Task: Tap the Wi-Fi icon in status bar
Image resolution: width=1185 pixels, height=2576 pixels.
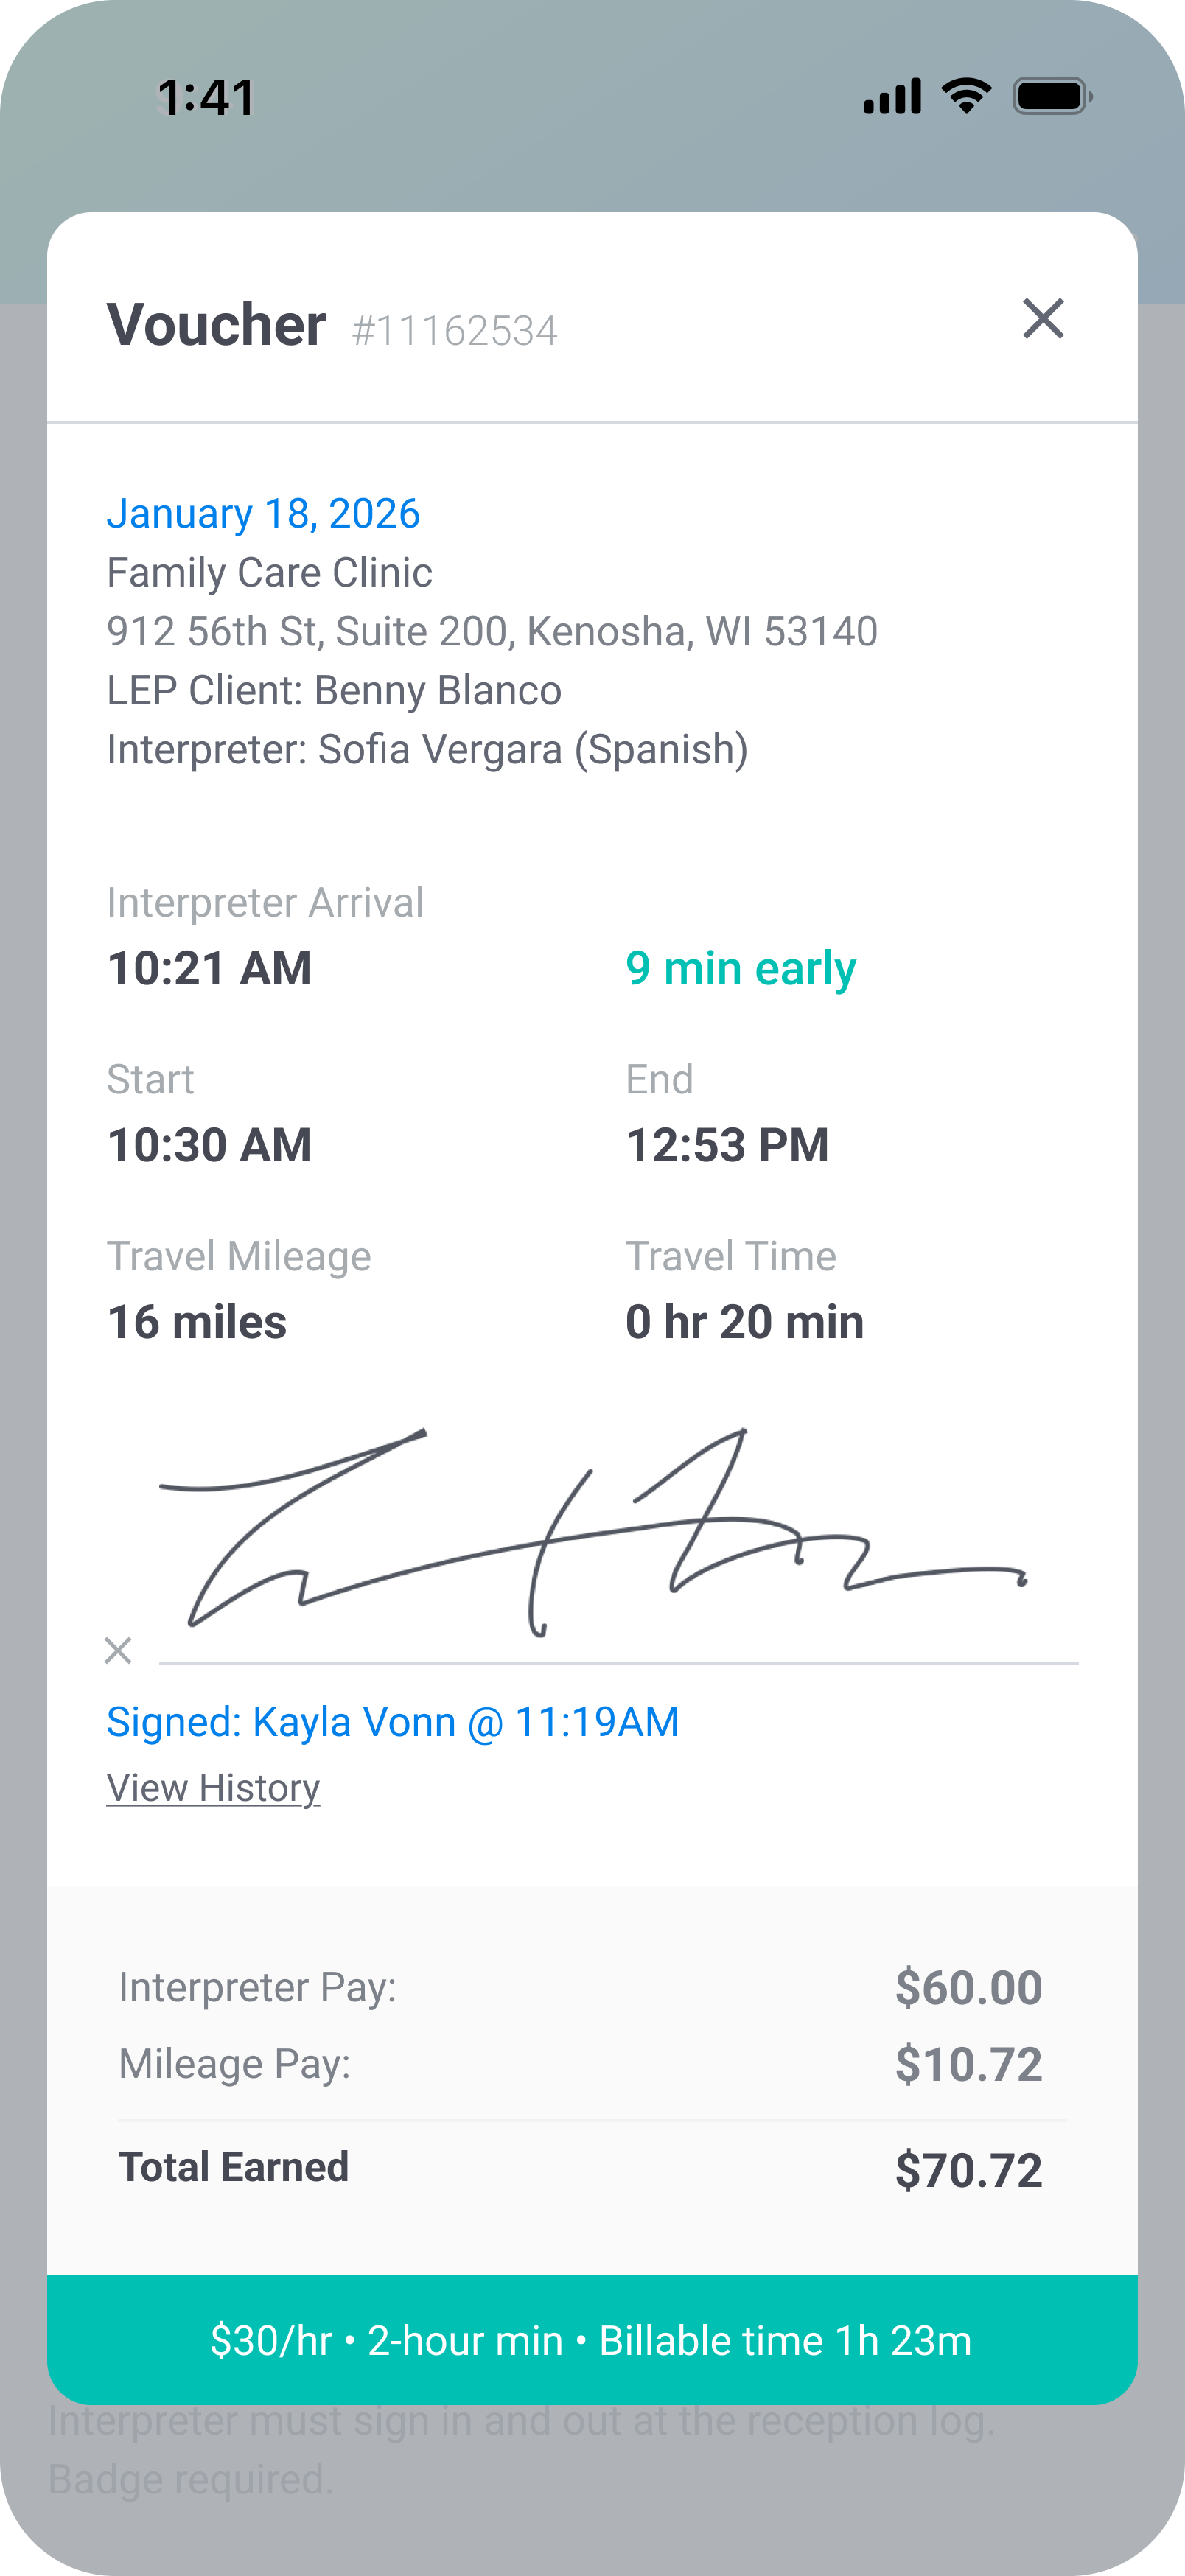Action: [x=966, y=96]
